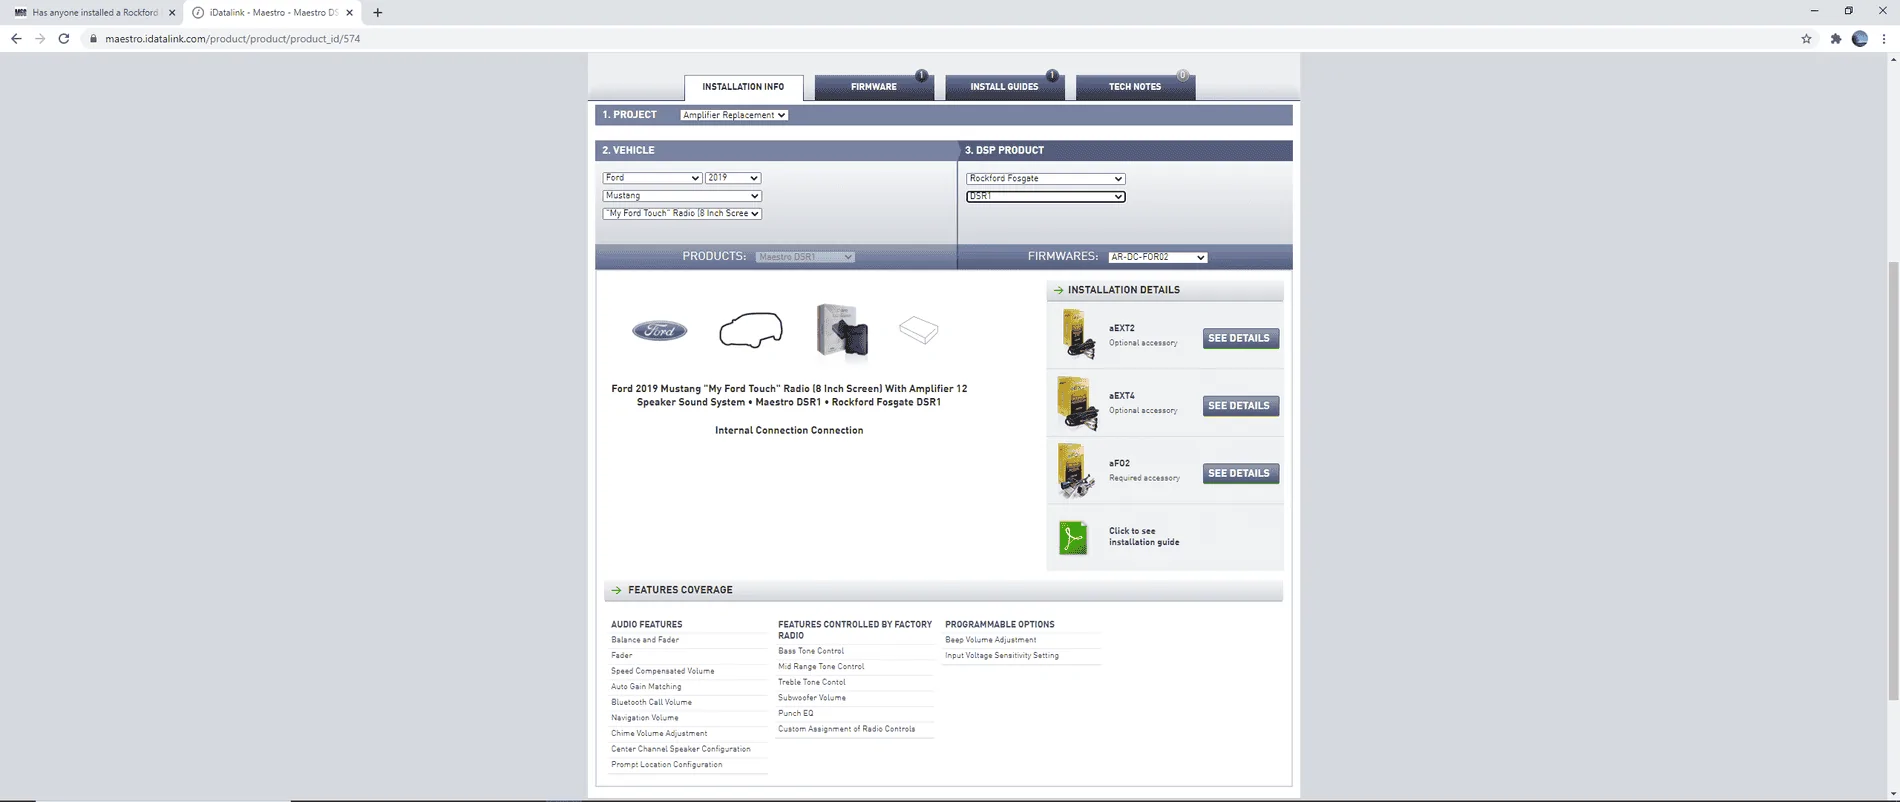This screenshot has height=802, width=1900.
Task: Click Custom Assignment of Radio Controls
Action: (x=846, y=729)
